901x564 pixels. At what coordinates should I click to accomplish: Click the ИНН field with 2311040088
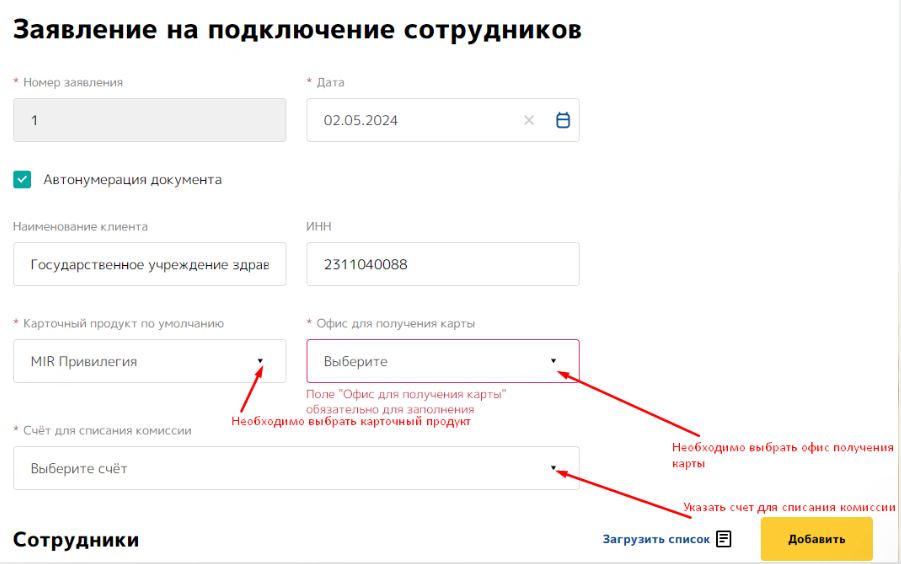(442, 265)
